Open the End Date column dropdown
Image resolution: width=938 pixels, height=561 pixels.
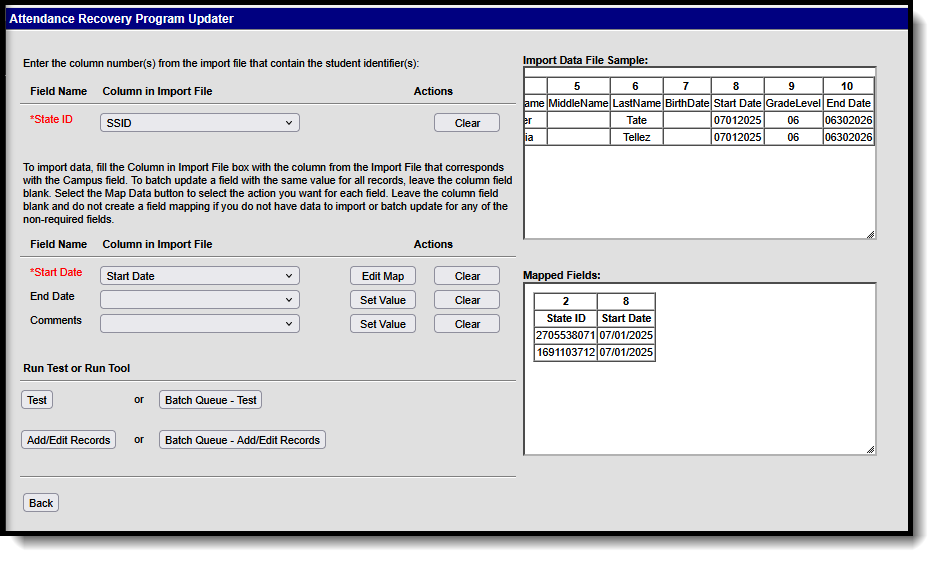tap(200, 300)
